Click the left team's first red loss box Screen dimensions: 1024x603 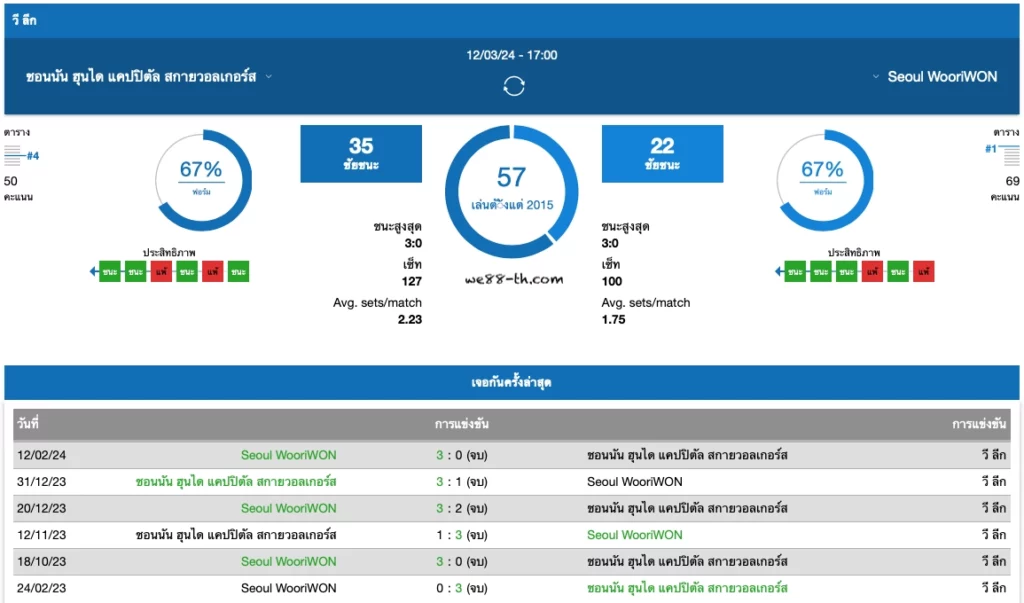(x=161, y=272)
